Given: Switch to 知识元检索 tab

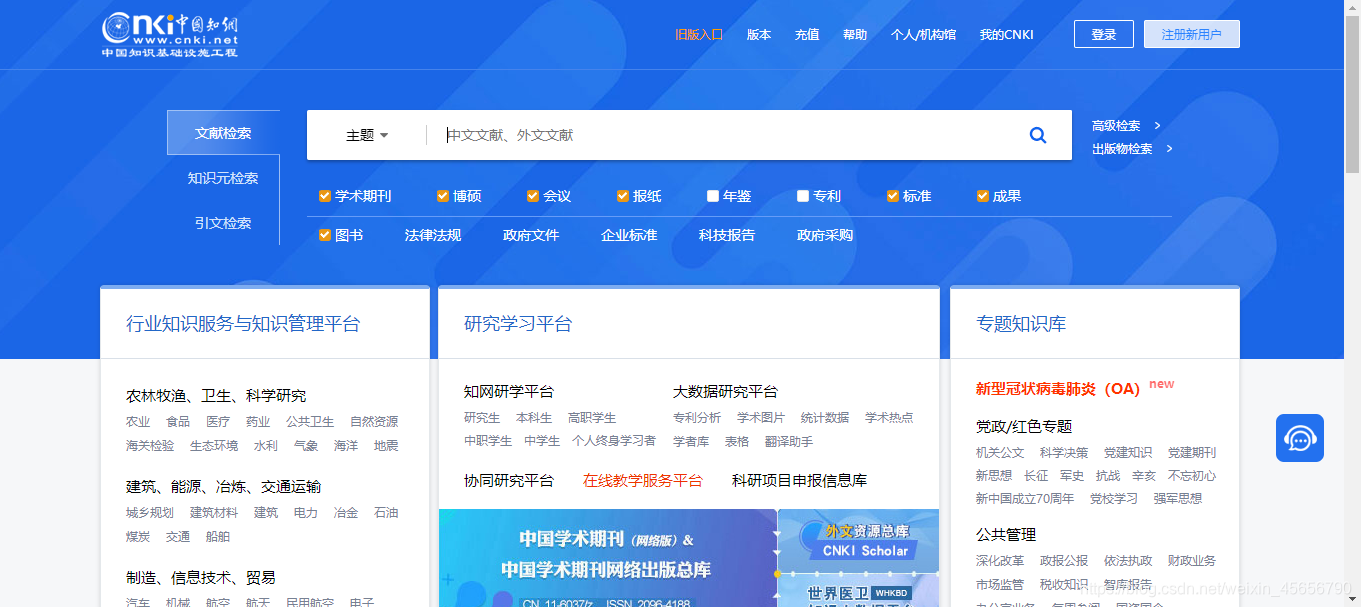Looking at the screenshot, I should click(x=223, y=178).
